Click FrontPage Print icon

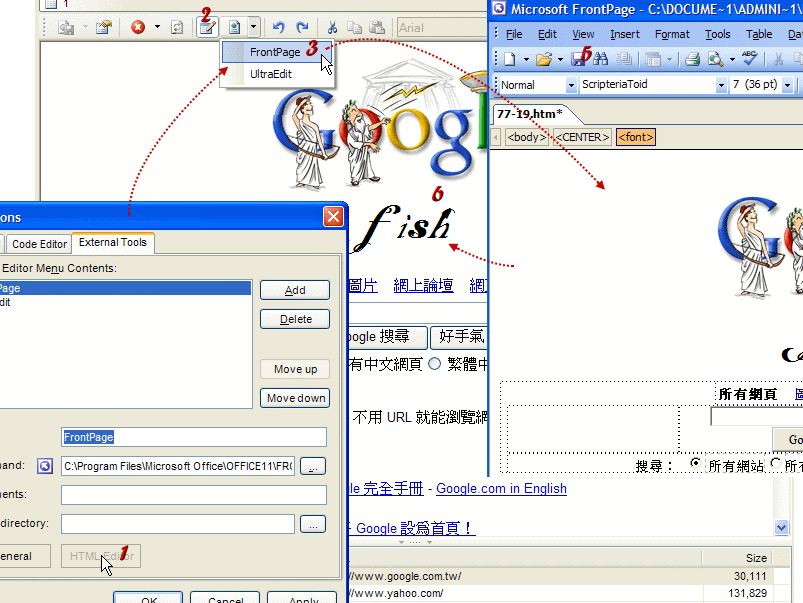(692, 59)
